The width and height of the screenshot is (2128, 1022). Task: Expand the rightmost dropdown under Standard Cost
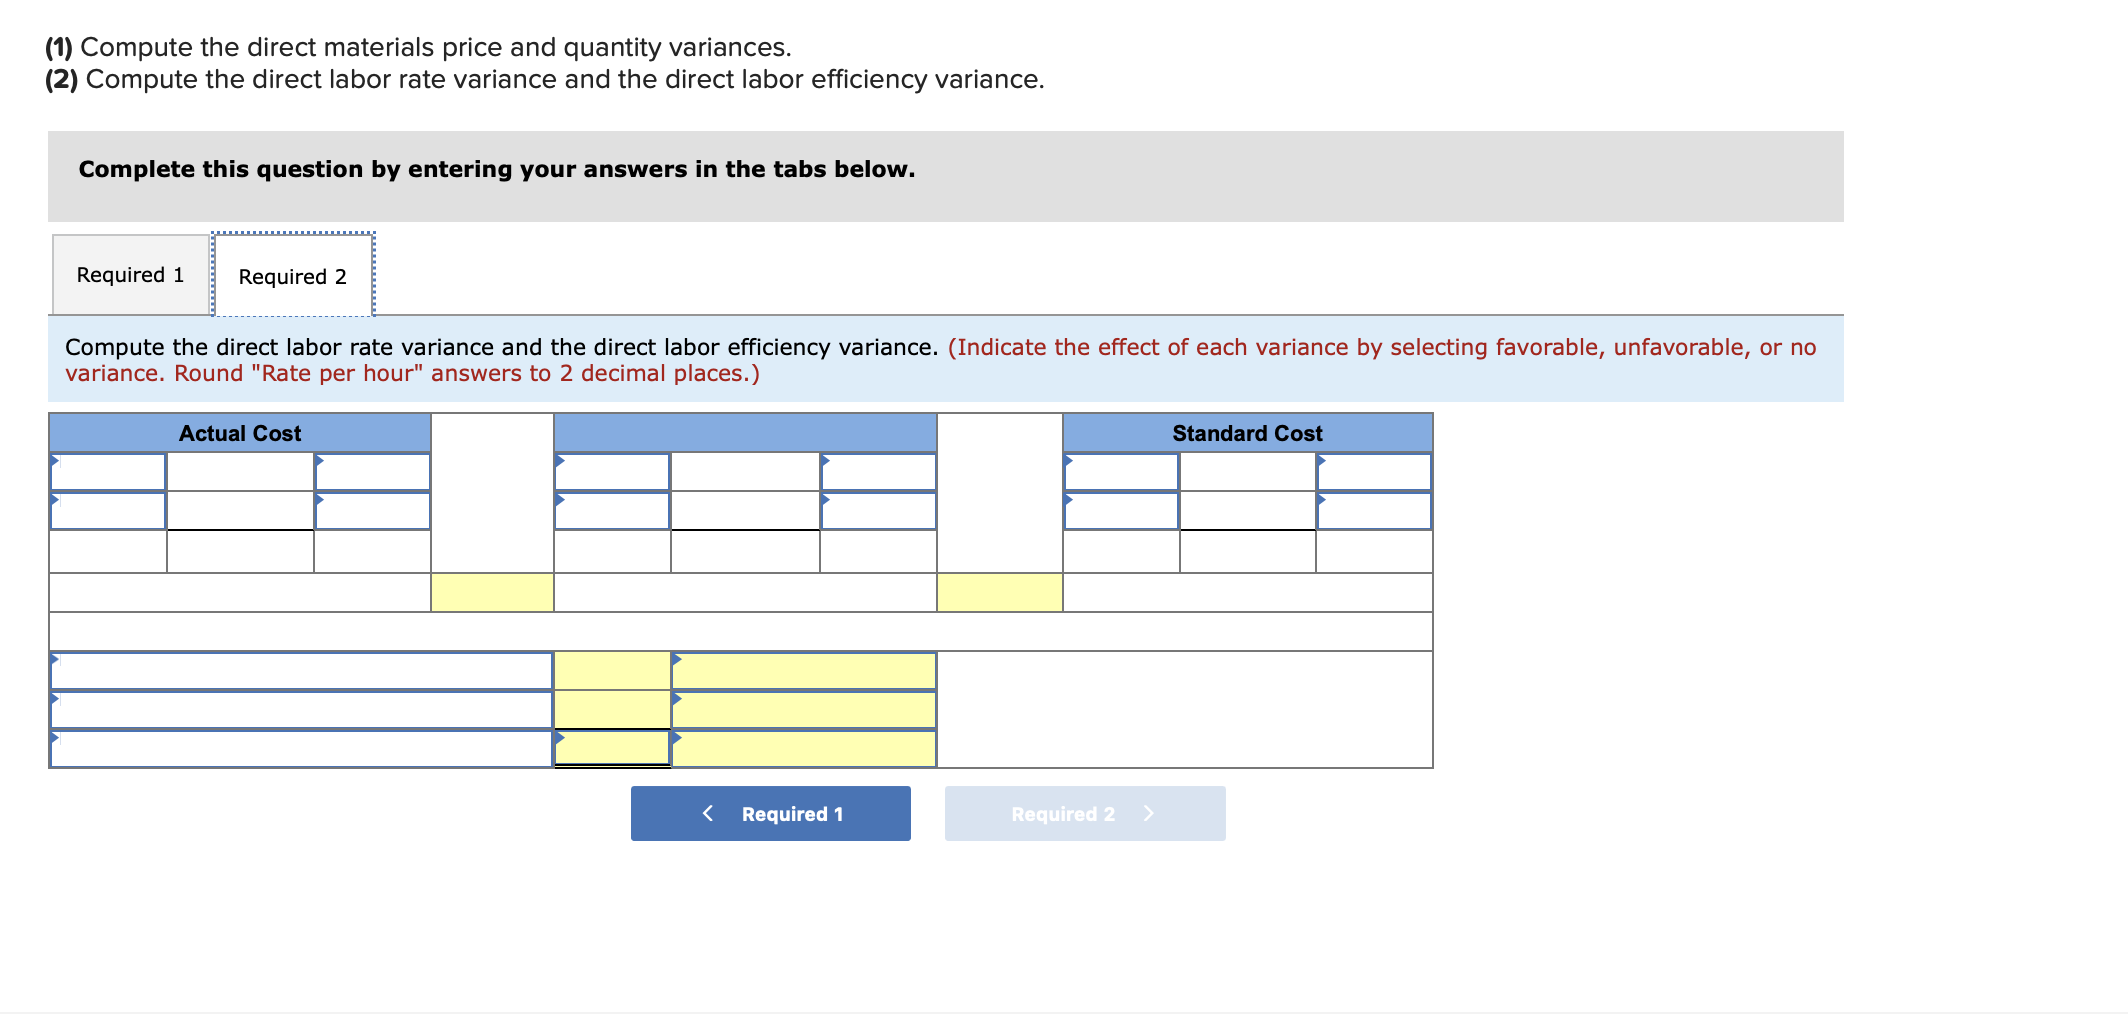1375,470
